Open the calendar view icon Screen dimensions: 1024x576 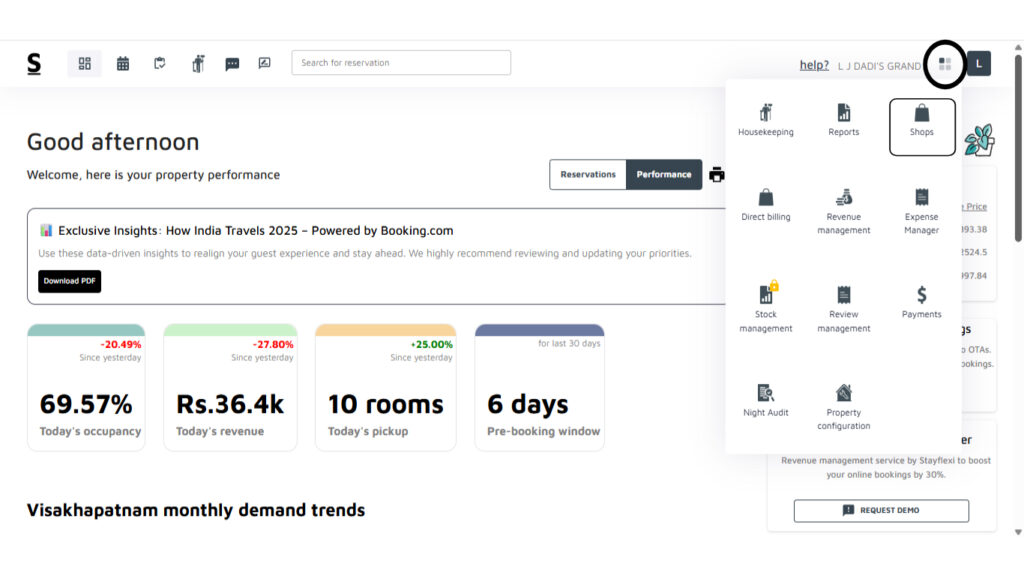tap(123, 64)
